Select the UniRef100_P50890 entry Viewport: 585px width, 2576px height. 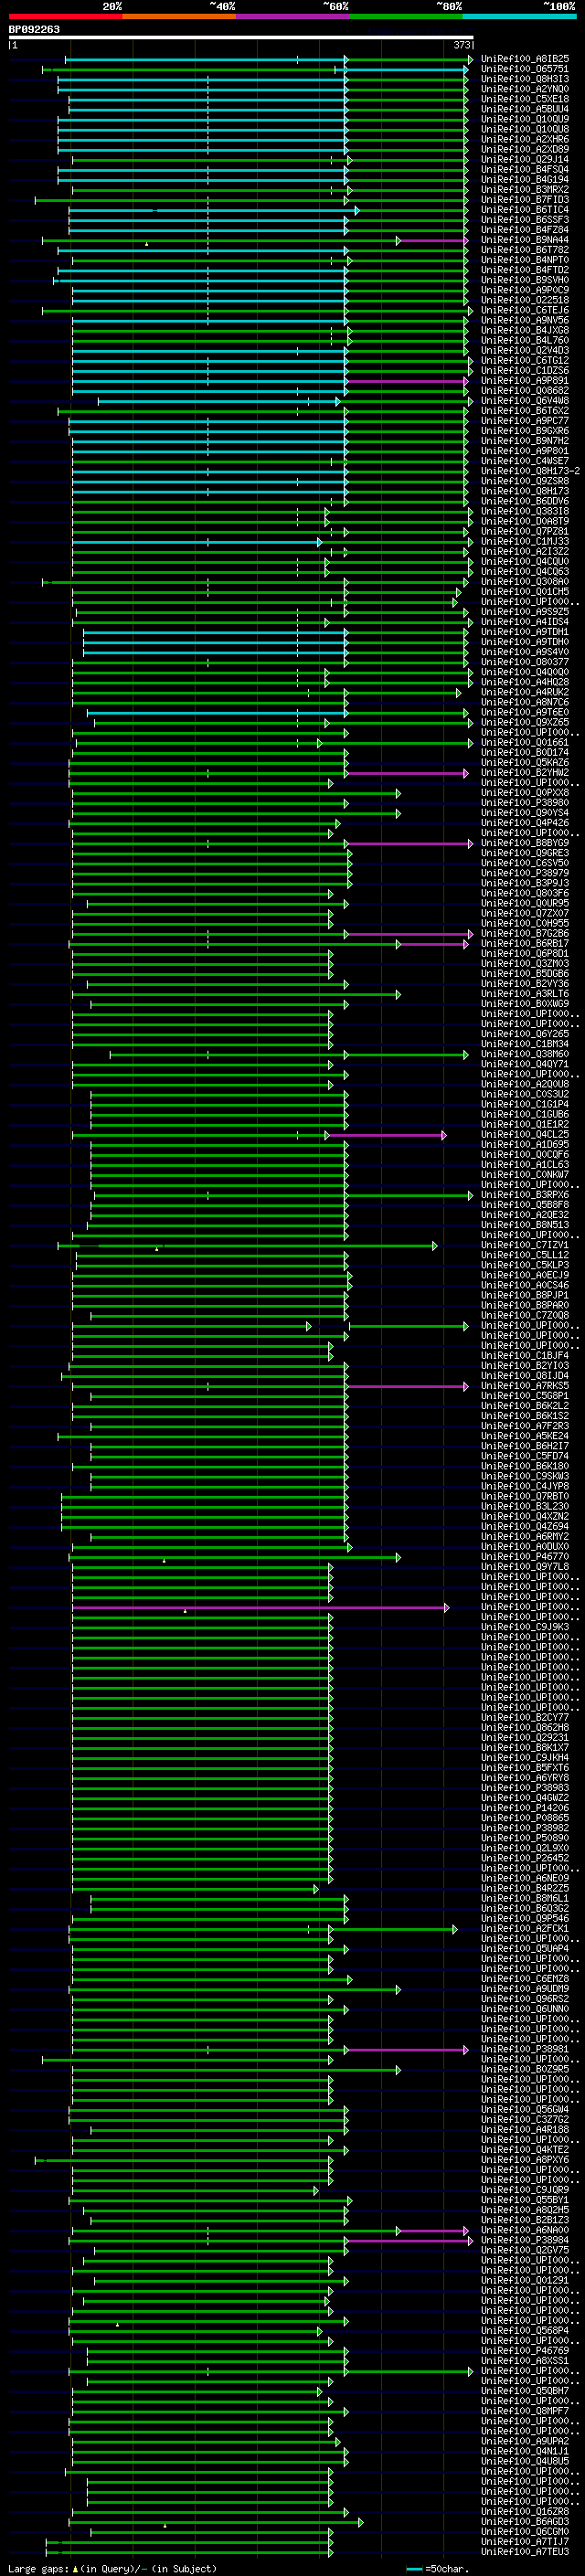(x=525, y=1837)
